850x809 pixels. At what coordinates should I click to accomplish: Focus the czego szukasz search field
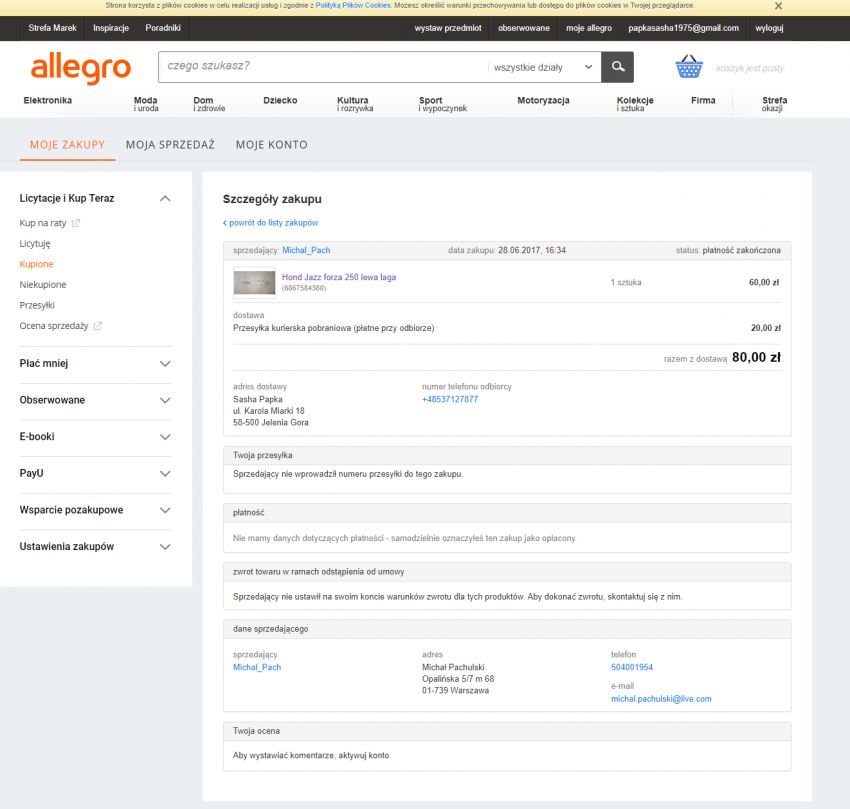[323, 67]
